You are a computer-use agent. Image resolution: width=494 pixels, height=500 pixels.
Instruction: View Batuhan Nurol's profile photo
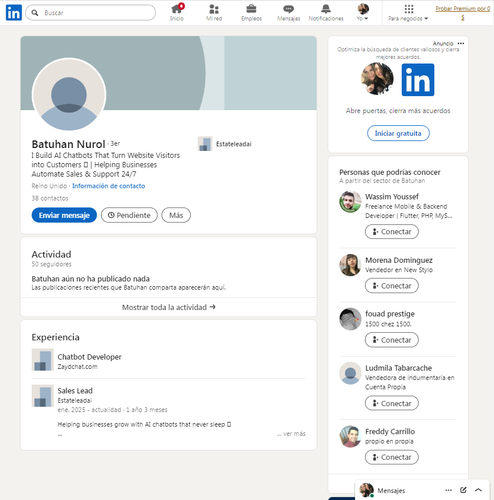69,95
